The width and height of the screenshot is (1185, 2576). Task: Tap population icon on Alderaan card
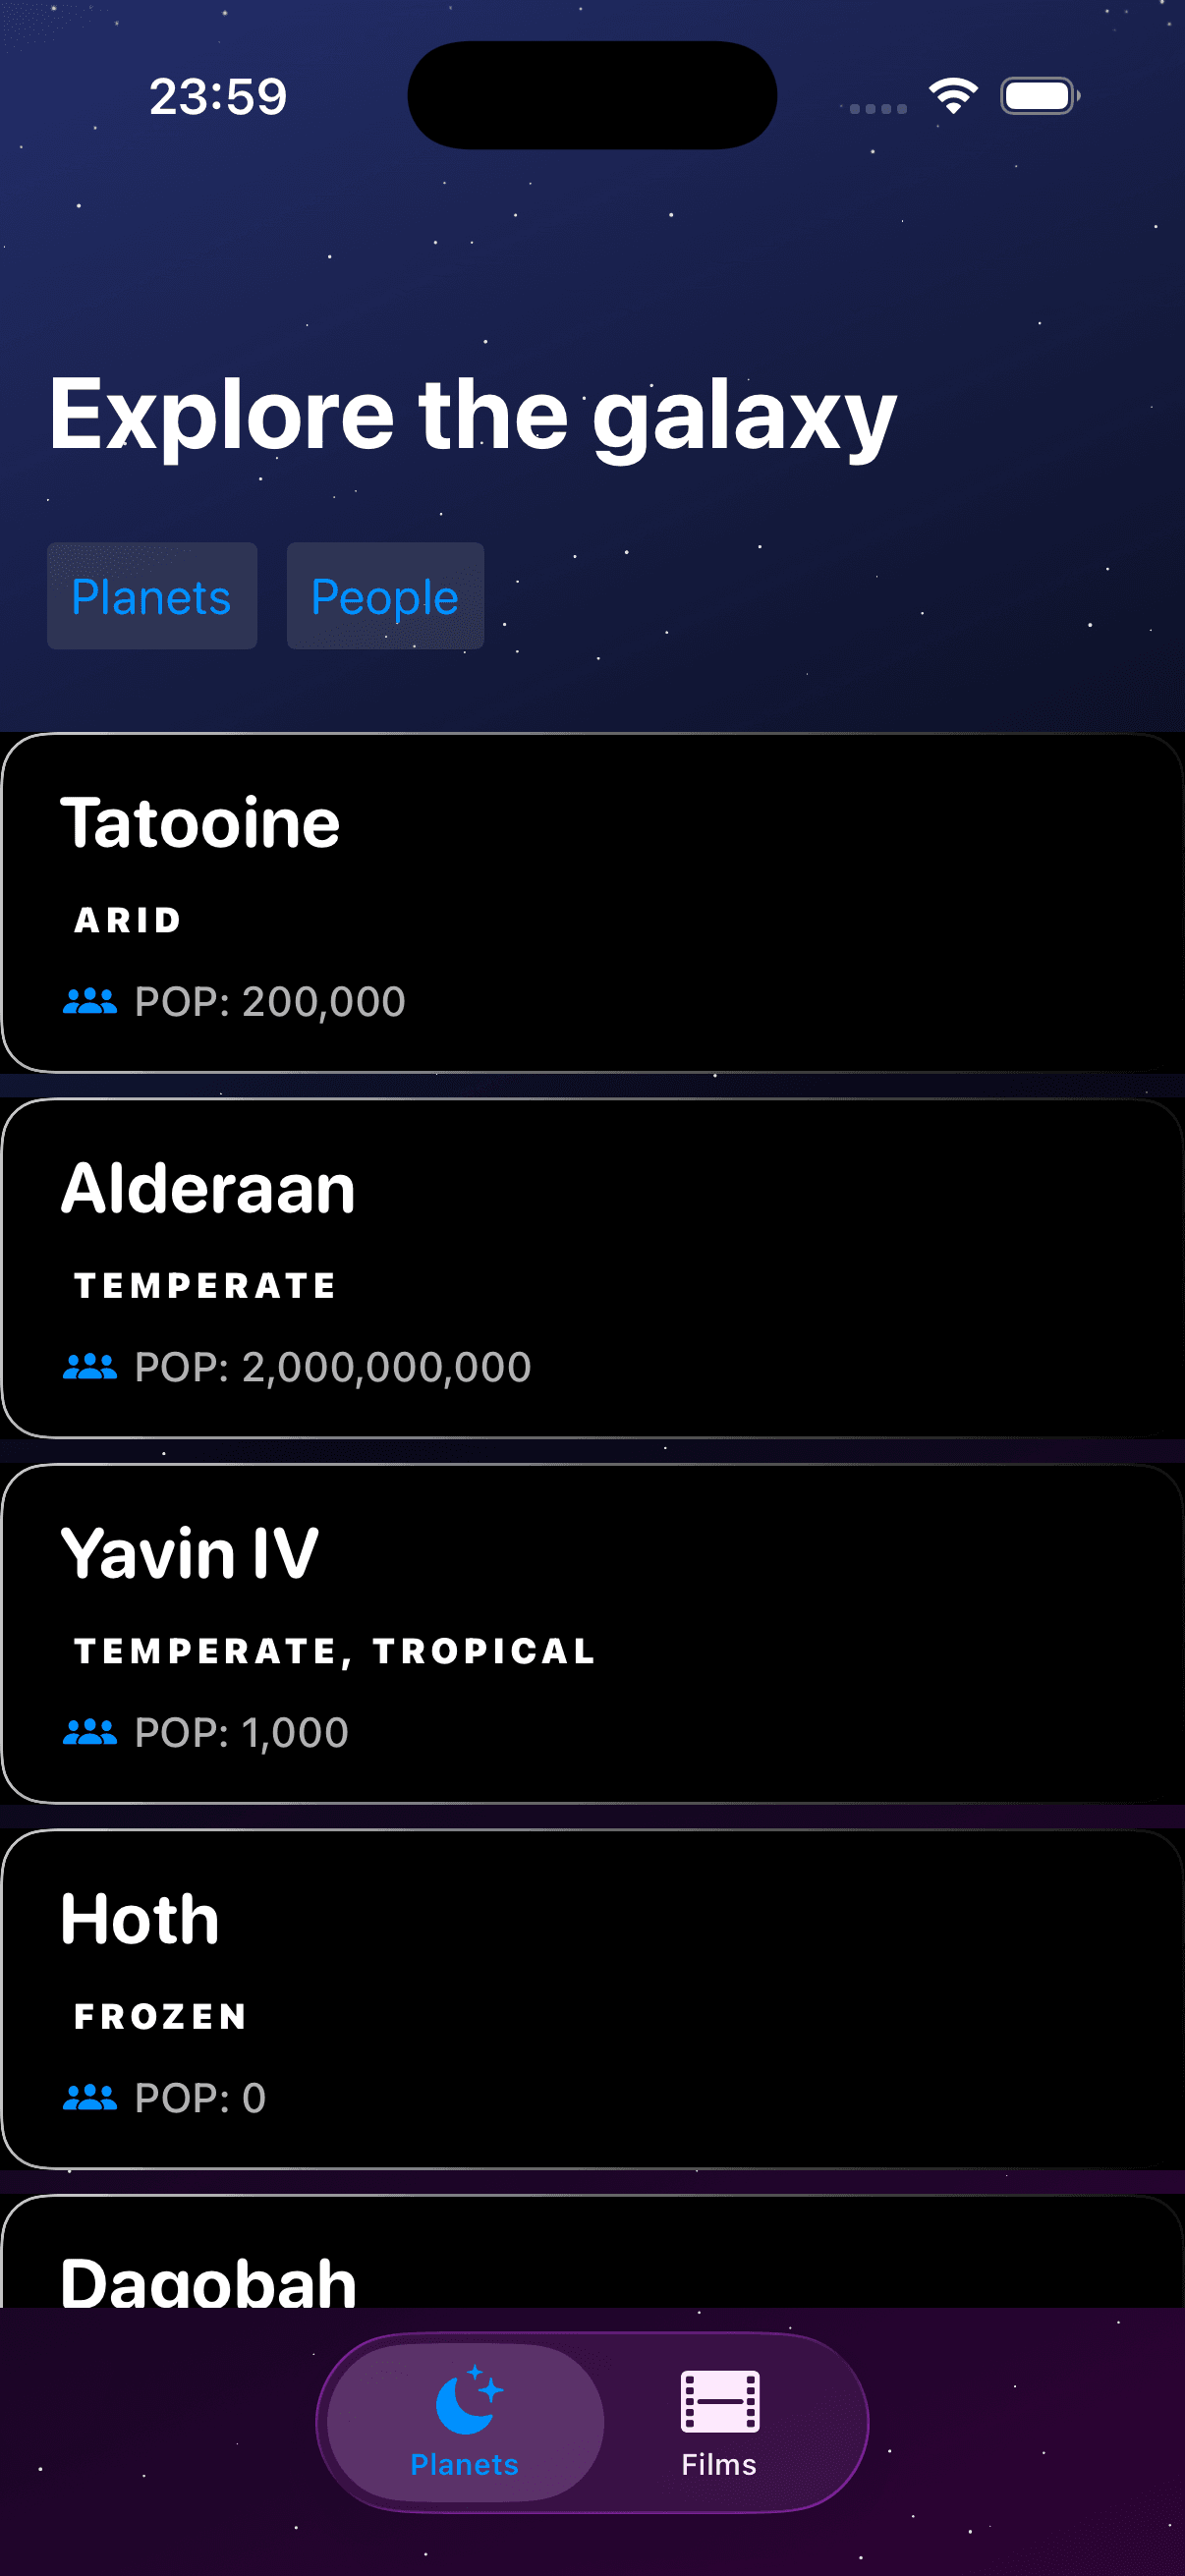point(90,1366)
